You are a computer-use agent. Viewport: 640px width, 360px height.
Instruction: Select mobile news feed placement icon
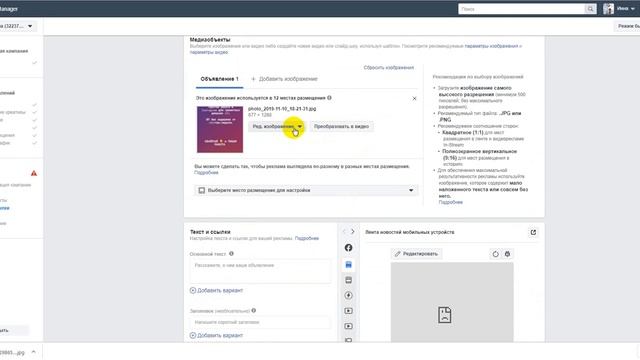[x=348, y=265]
